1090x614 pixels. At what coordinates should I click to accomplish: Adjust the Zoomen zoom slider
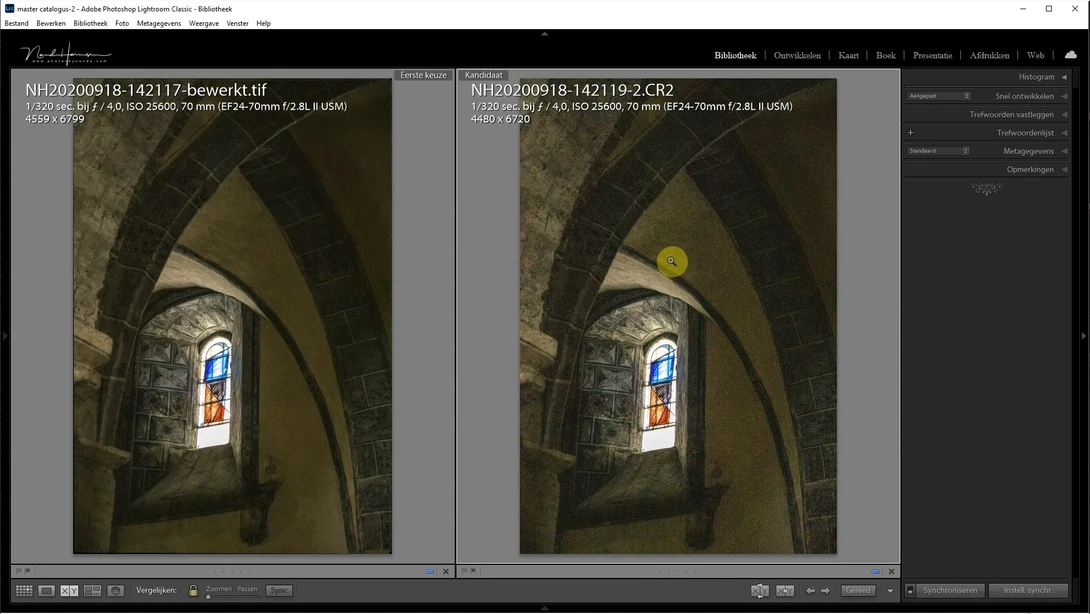208,597
